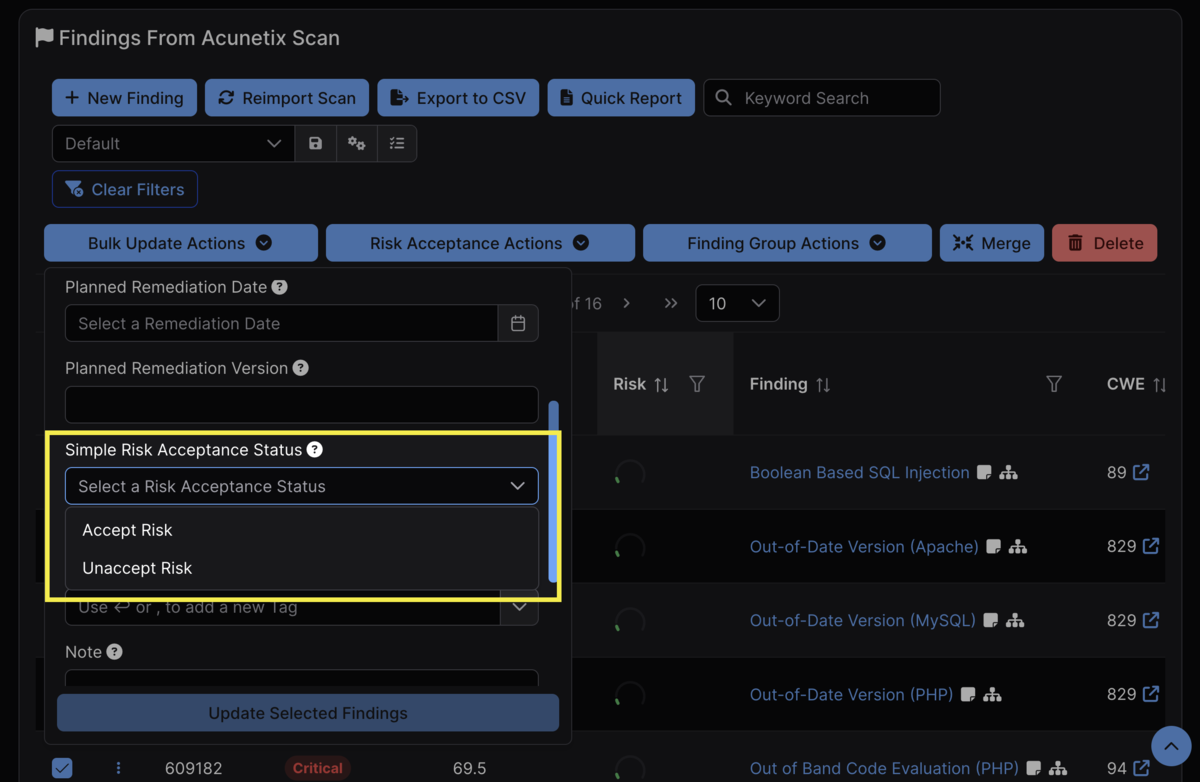The width and height of the screenshot is (1200, 782).
Task: Click the Export to CSV button
Action: pos(458,97)
